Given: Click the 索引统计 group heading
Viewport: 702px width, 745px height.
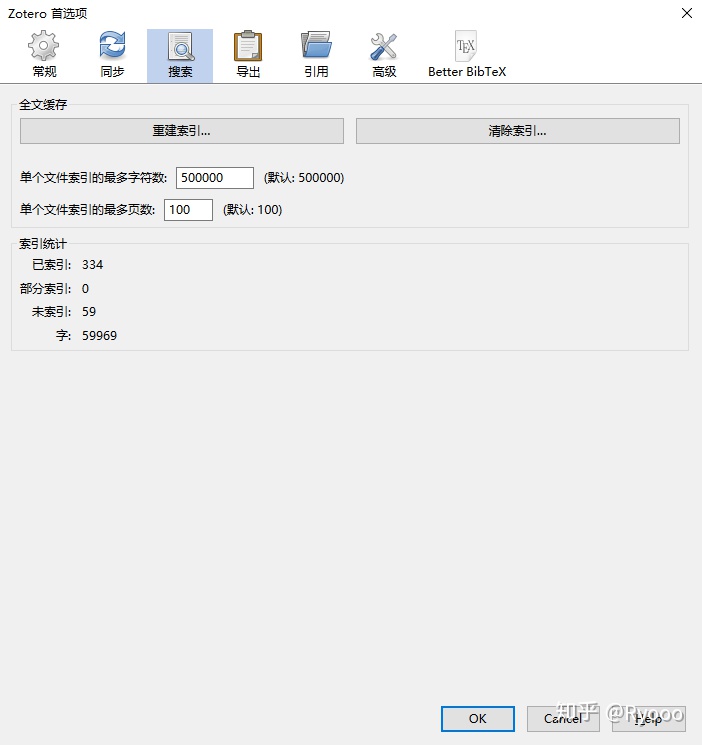Looking at the screenshot, I should coord(43,244).
